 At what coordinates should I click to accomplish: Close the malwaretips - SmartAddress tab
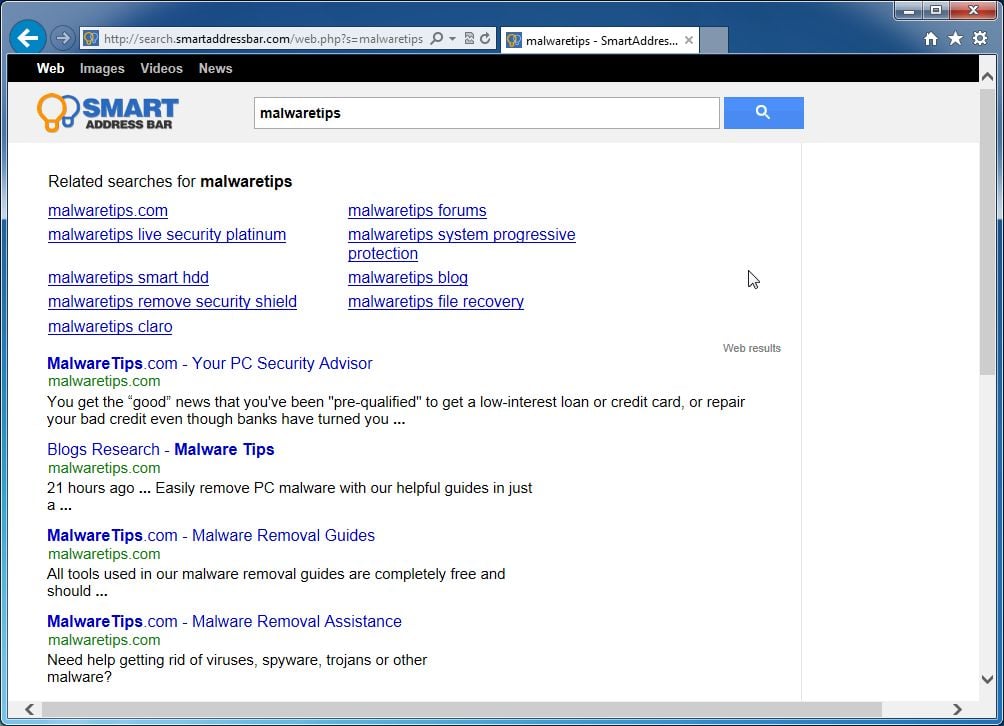pos(688,40)
